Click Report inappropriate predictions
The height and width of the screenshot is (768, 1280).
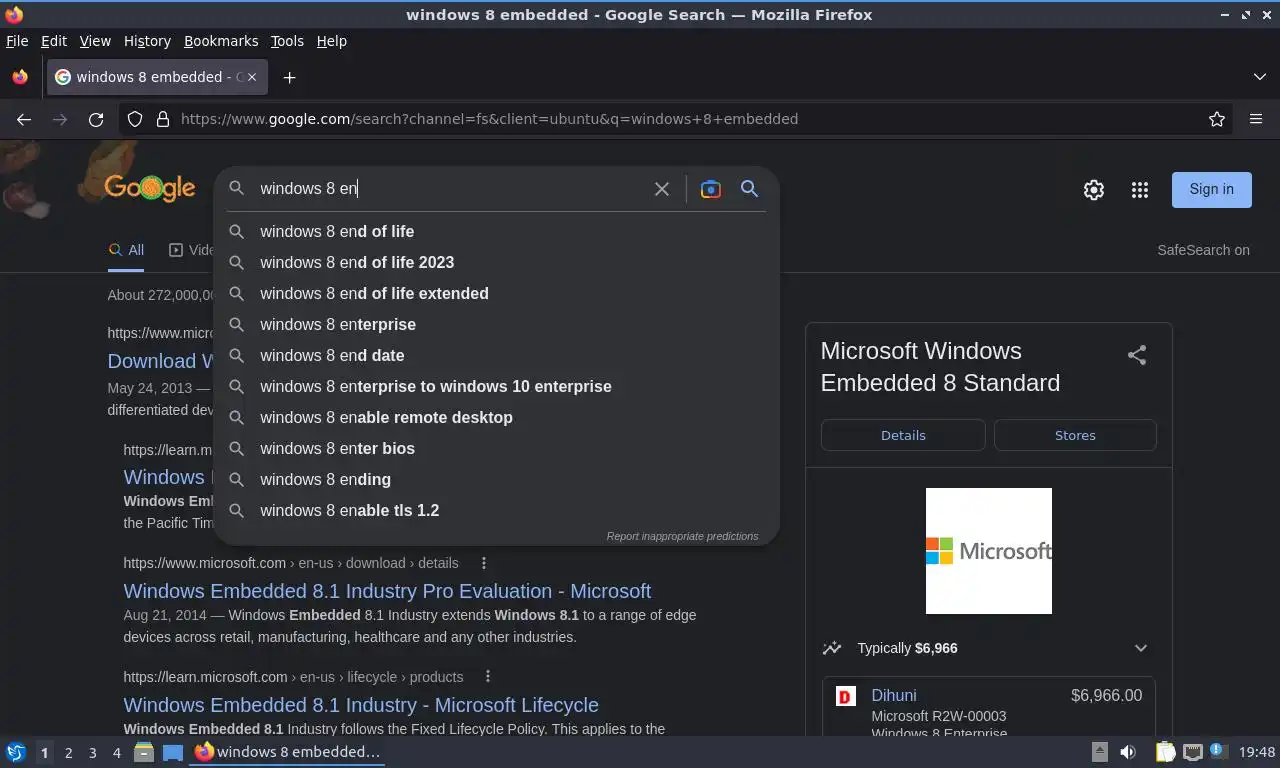(x=682, y=536)
